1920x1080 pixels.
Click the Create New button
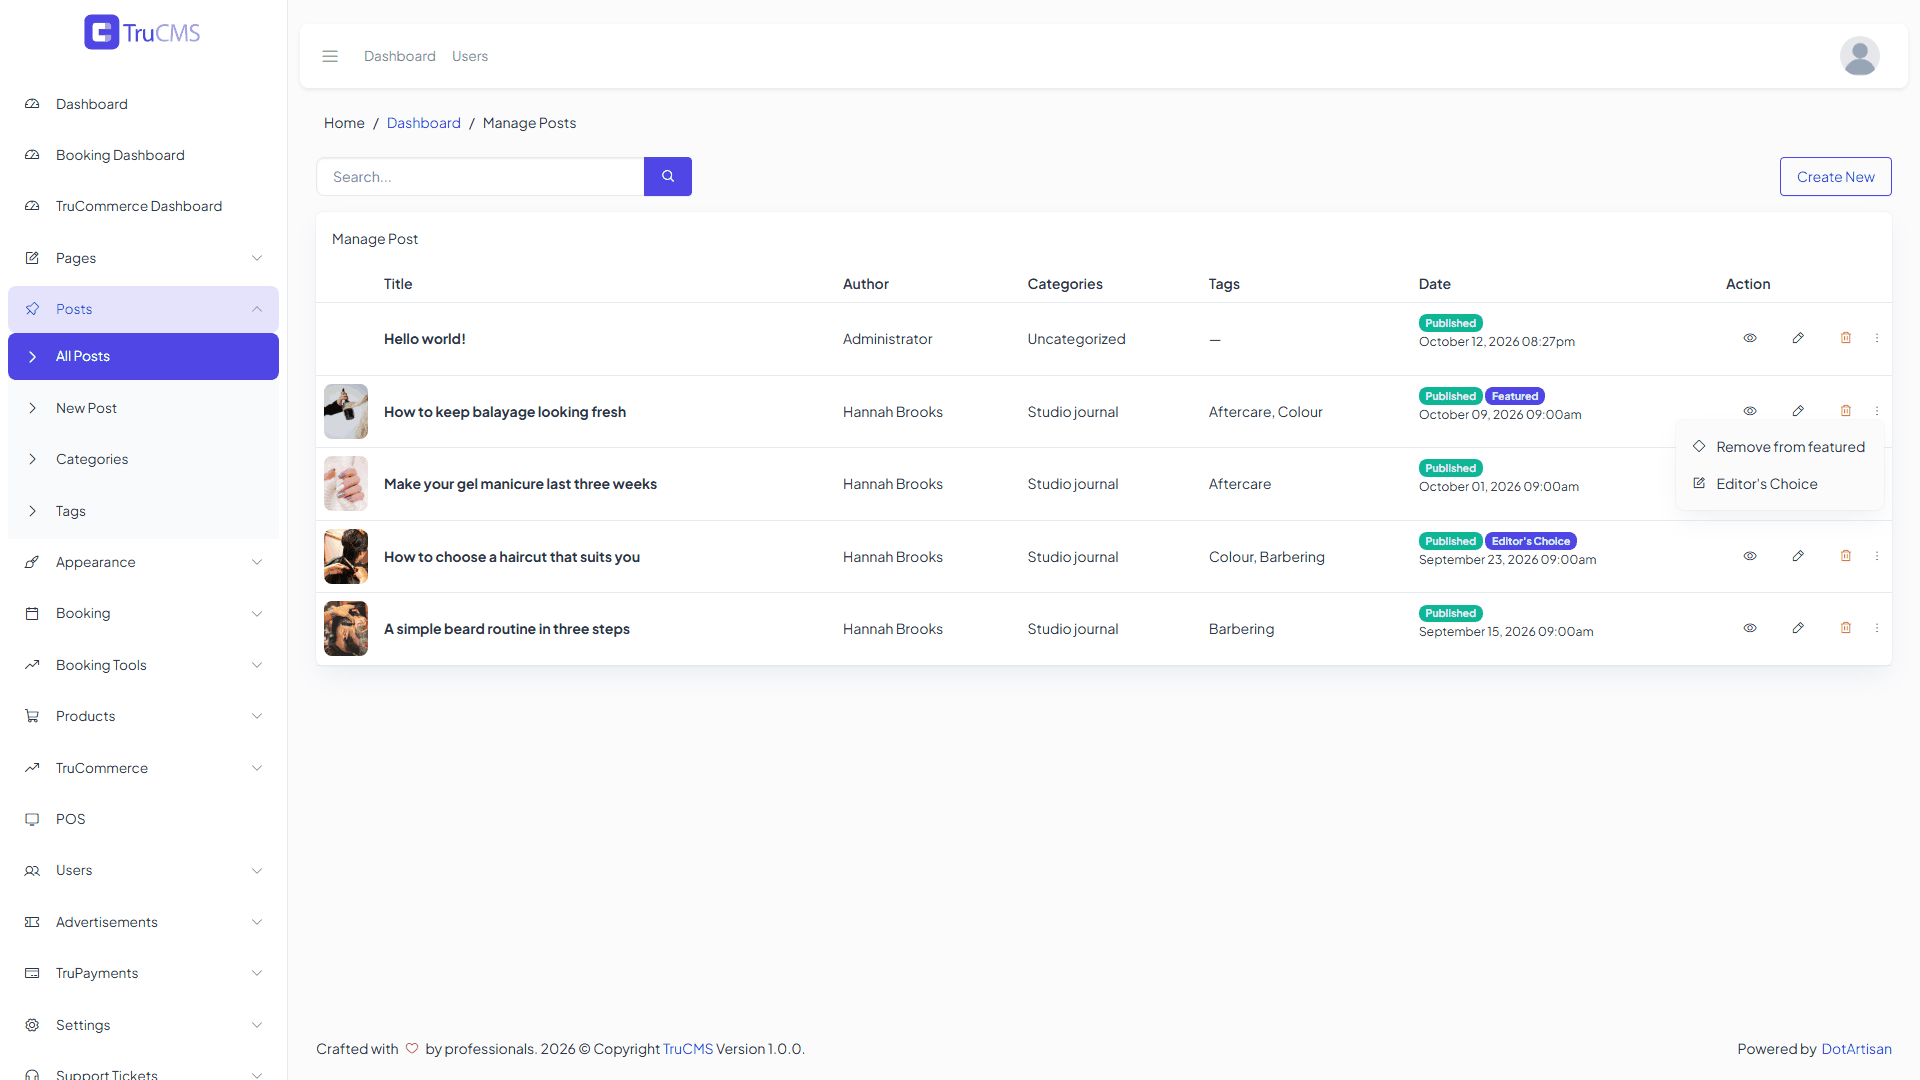[x=1835, y=177]
